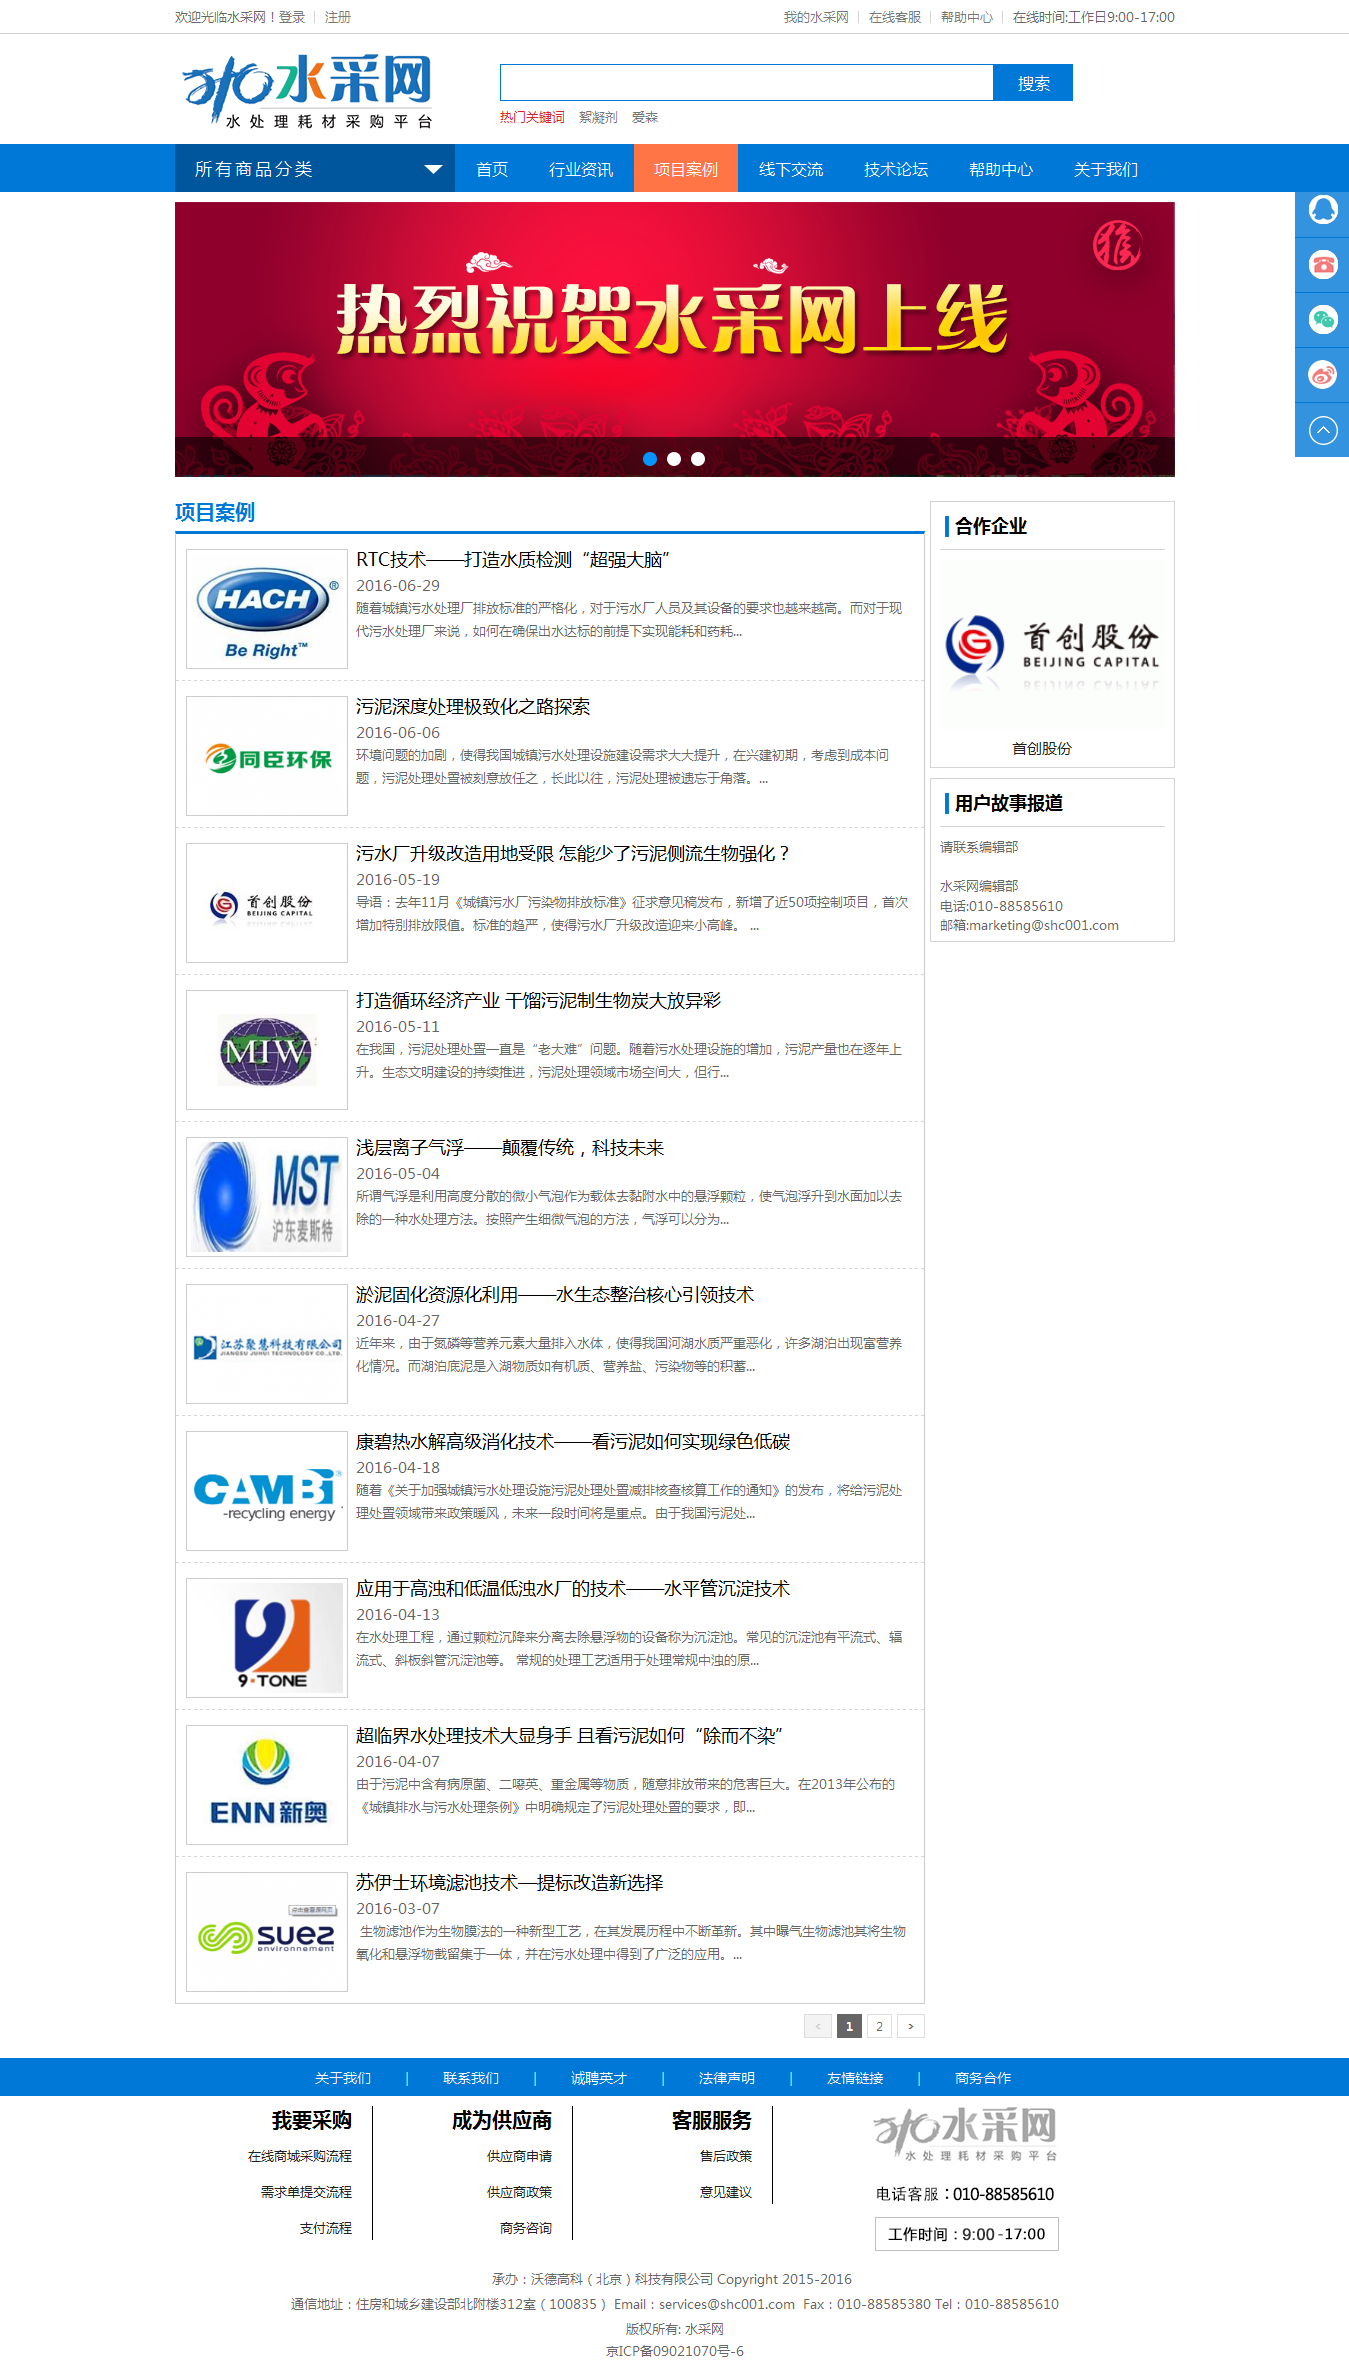Click the 9-TONE logo thumbnail

(x=267, y=1638)
